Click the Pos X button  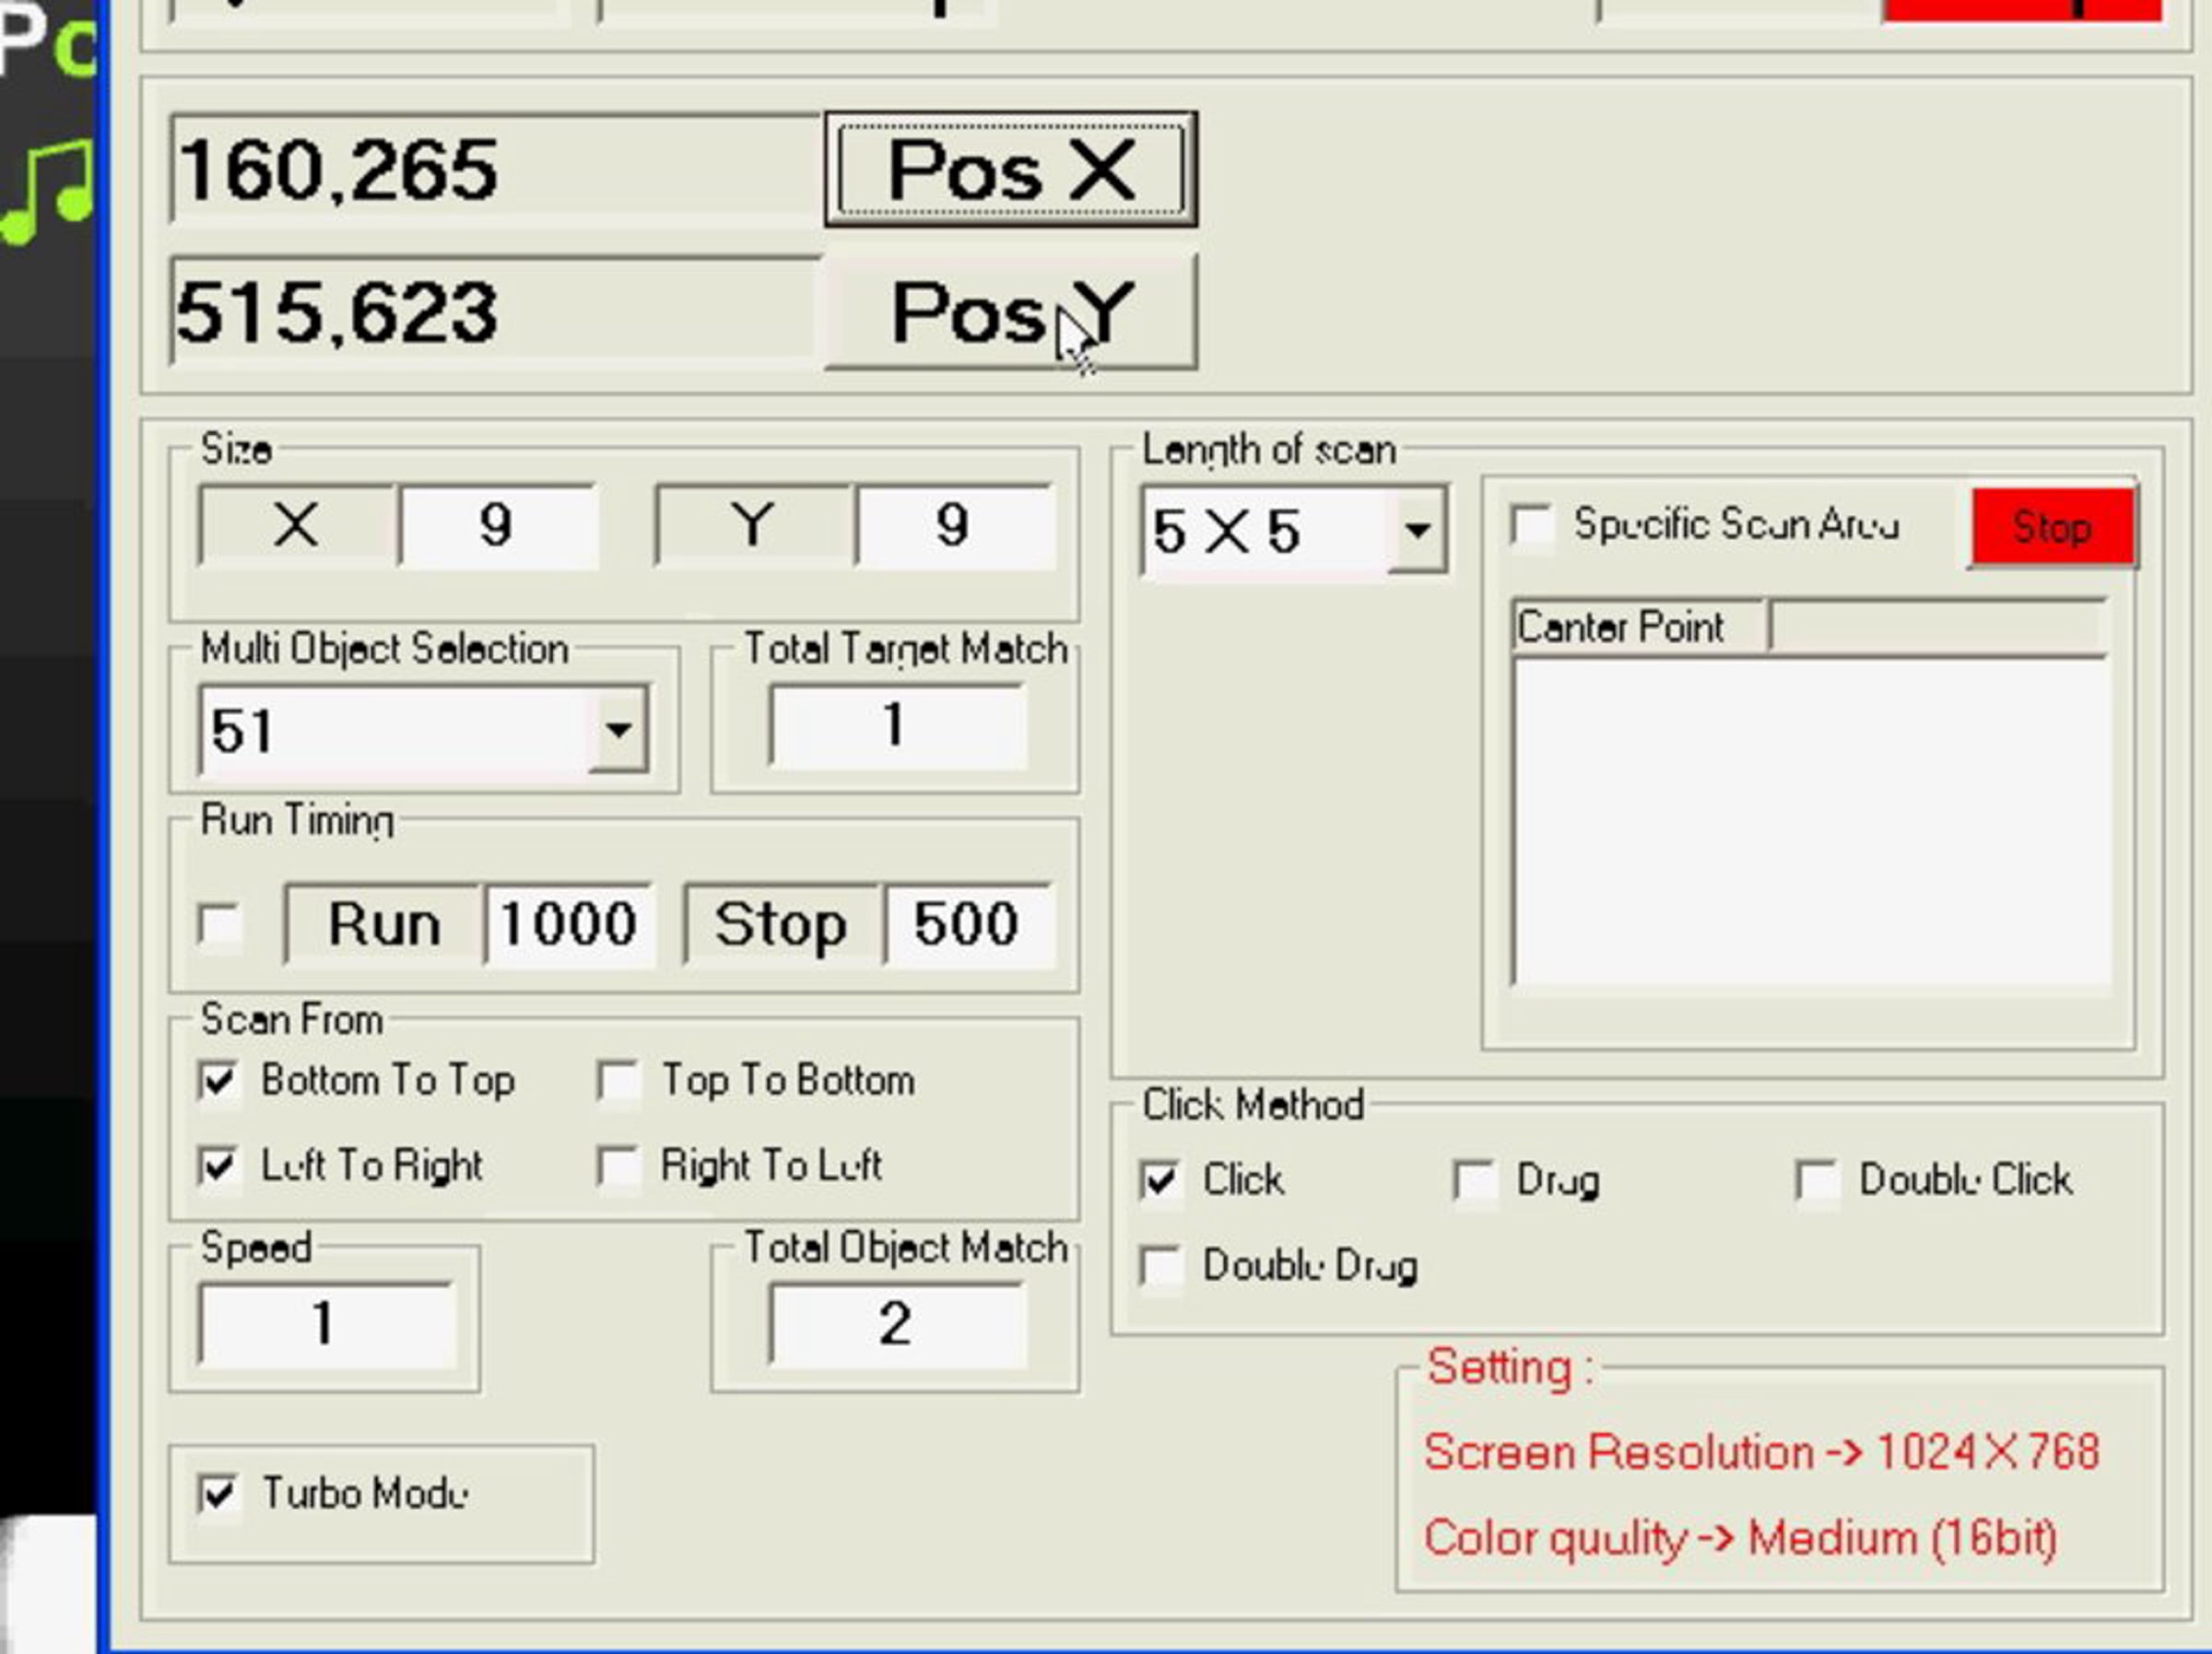[x=1011, y=170]
